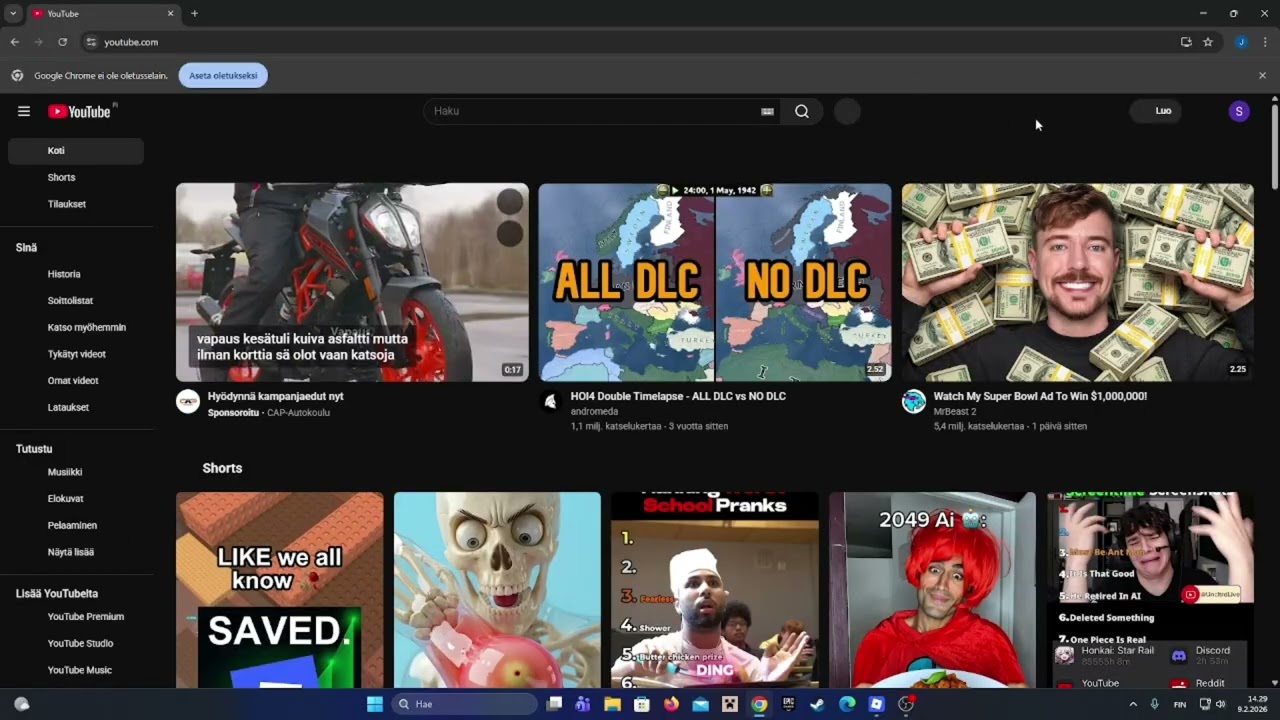Click the CAP-Autokoulu channel avatar
The width and height of the screenshot is (1280, 720).
(x=188, y=401)
